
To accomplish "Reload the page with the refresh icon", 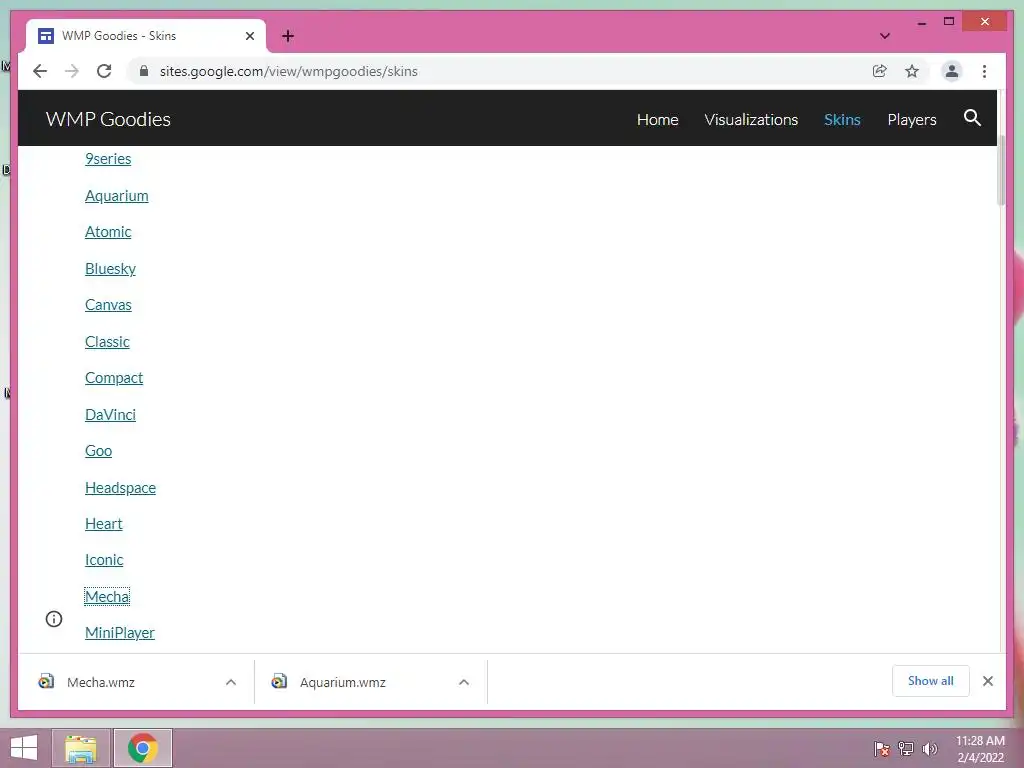I will click(104, 71).
